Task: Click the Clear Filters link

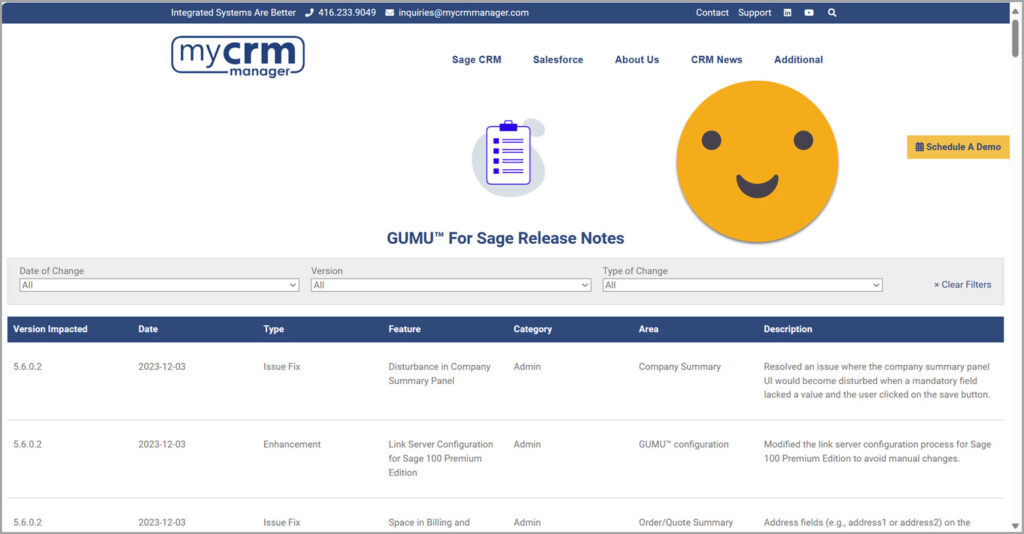Action: 962,285
